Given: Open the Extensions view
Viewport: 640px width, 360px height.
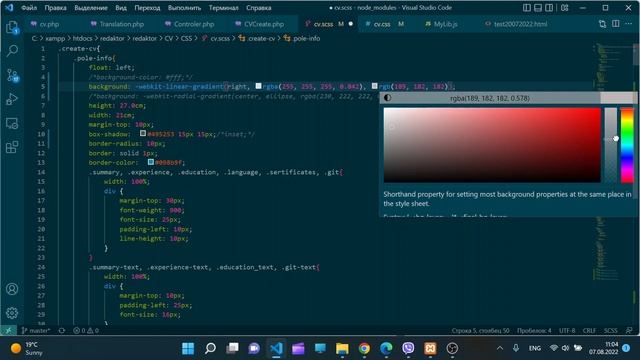Looking at the screenshot, I should [12, 147].
